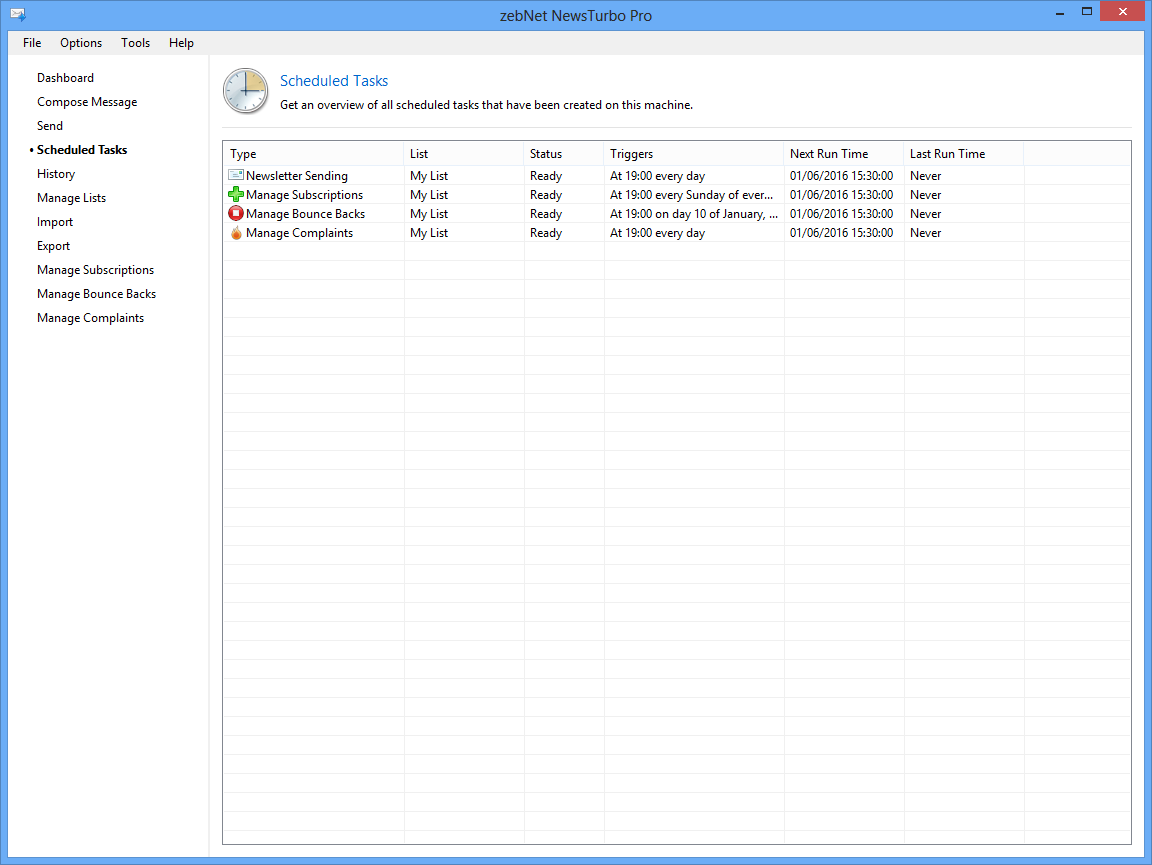Viewport: 1152px width, 865px height.
Task: Select History in the sidebar
Action: 56,174
